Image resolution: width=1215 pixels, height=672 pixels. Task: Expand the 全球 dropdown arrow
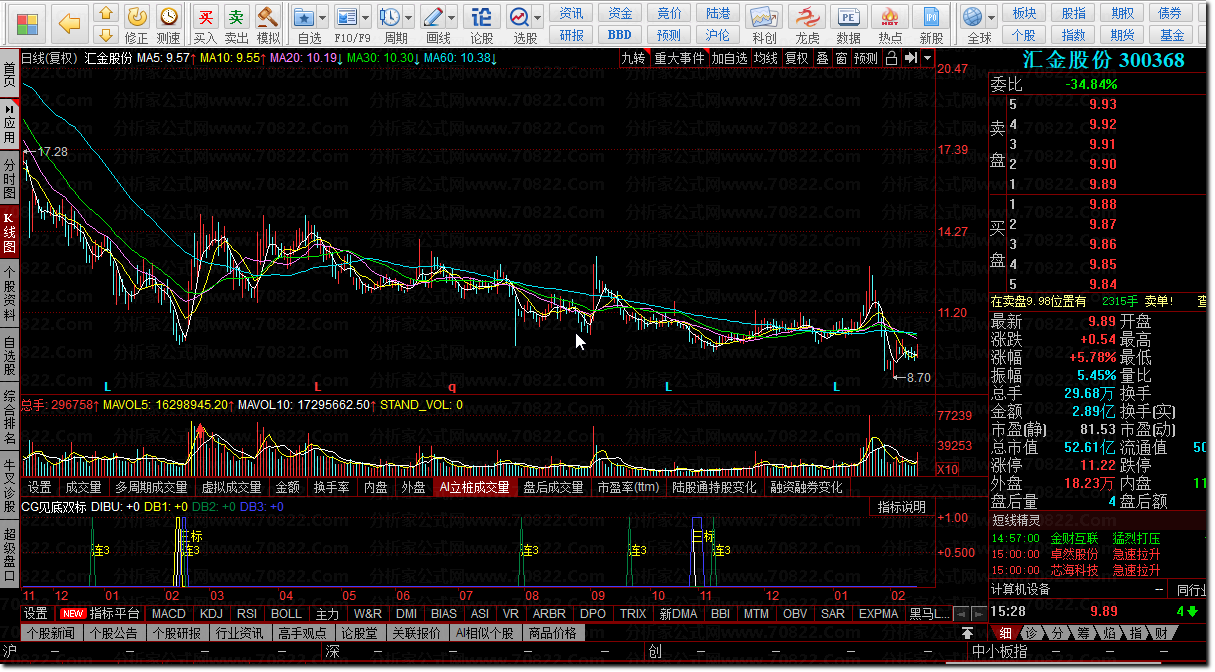(x=993, y=17)
